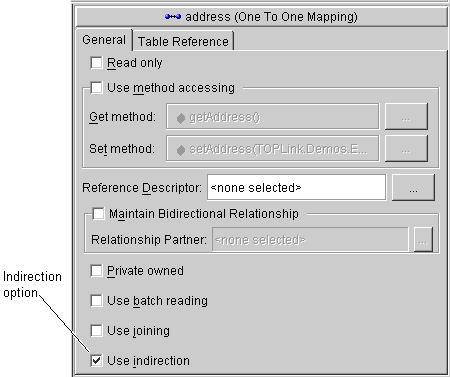Uncheck the Use indirection checkbox
The image size is (450, 377).
(96, 361)
